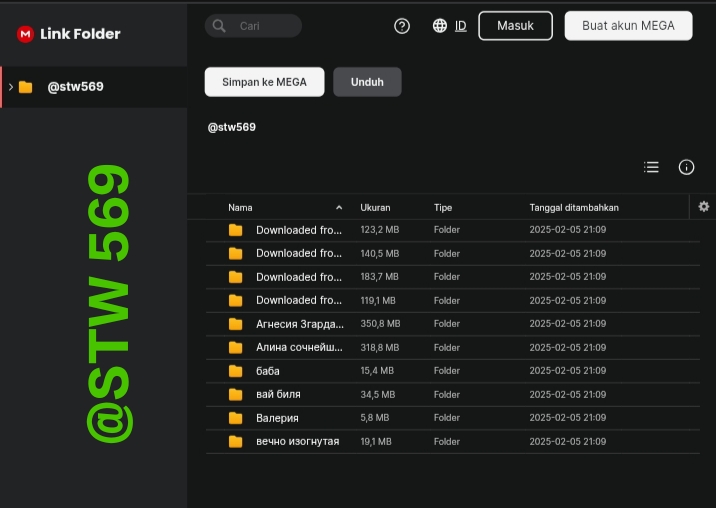This screenshot has width=716, height=508.
Task: Open column settings gear icon
Action: click(x=704, y=206)
